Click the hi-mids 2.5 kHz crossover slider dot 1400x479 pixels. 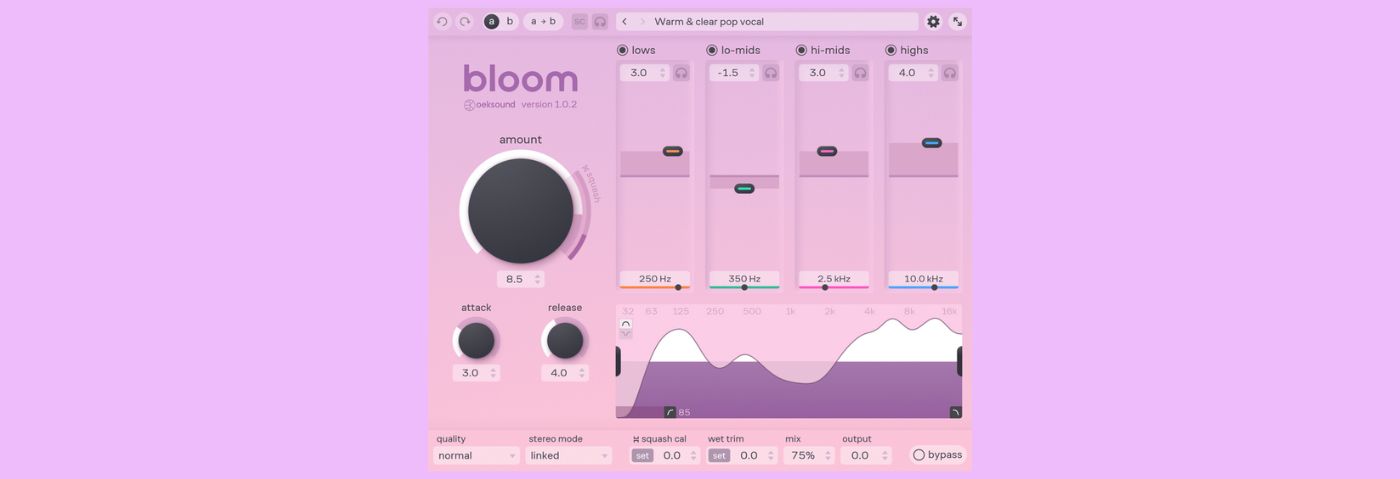tap(825, 287)
